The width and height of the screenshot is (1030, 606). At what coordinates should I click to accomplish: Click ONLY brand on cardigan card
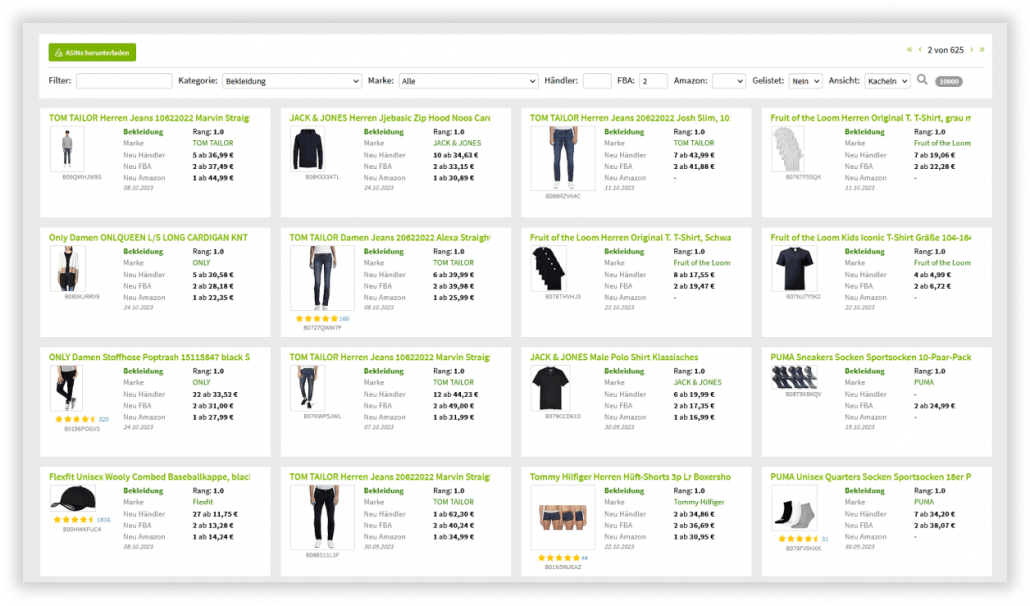201,263
